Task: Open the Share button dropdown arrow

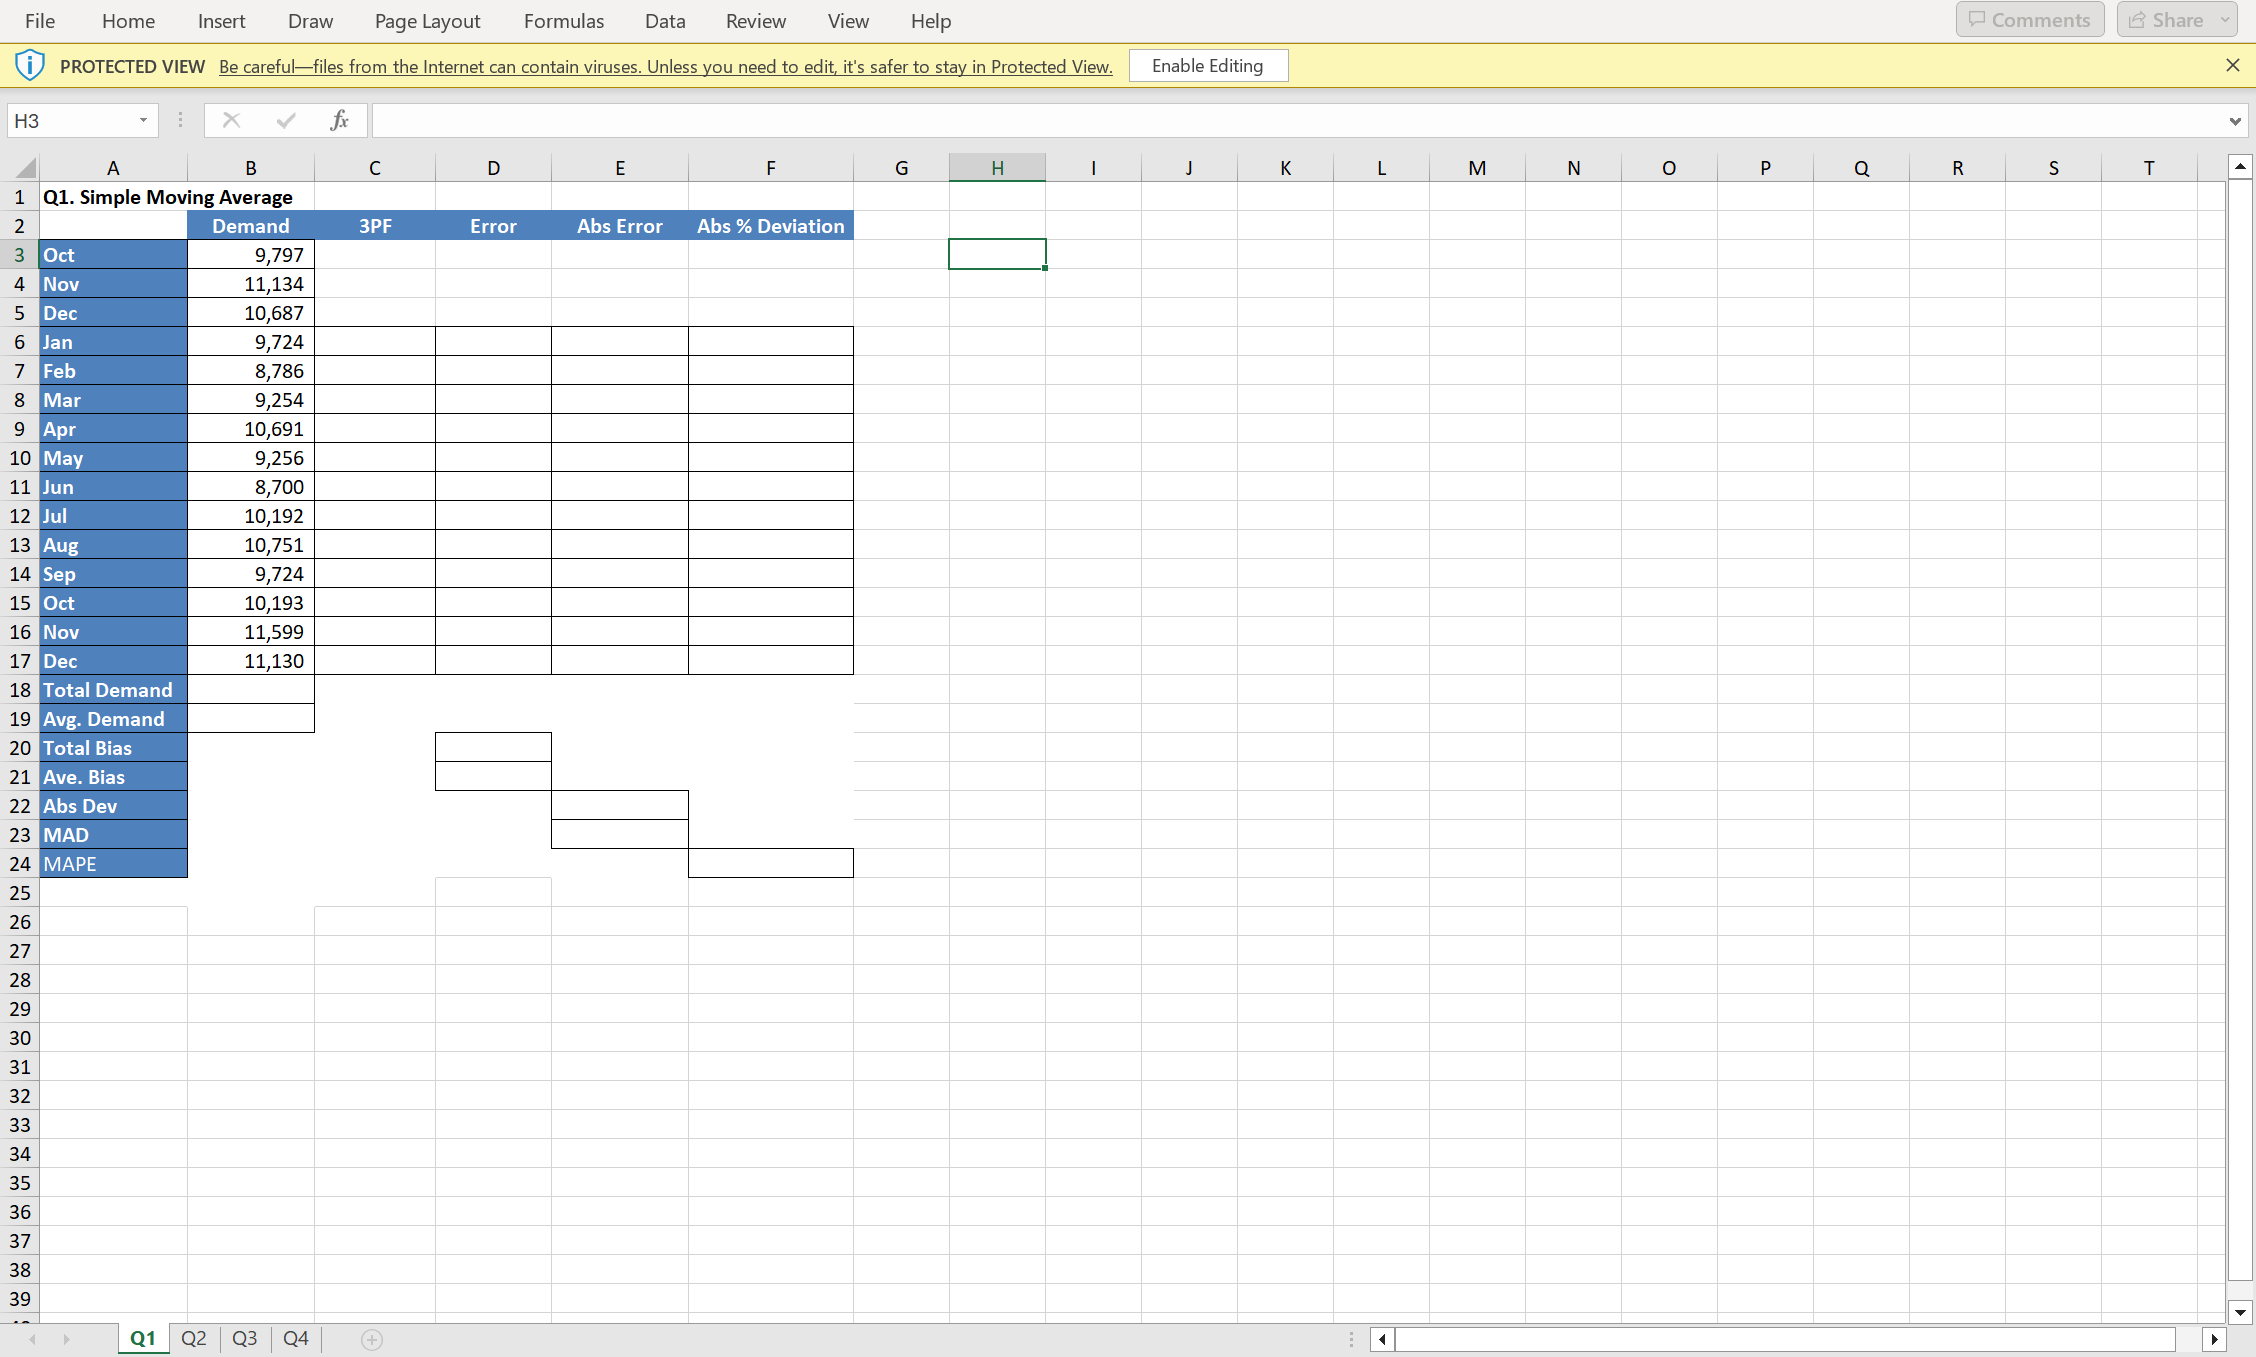Action: tap(2225, 20)
